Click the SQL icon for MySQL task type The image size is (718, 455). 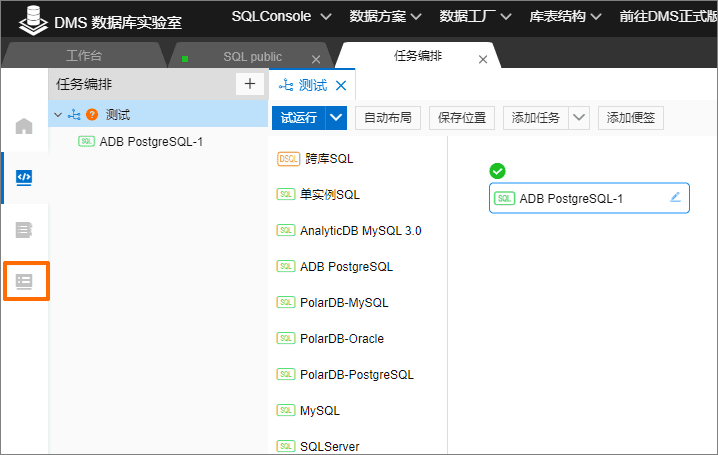(286, 410)
